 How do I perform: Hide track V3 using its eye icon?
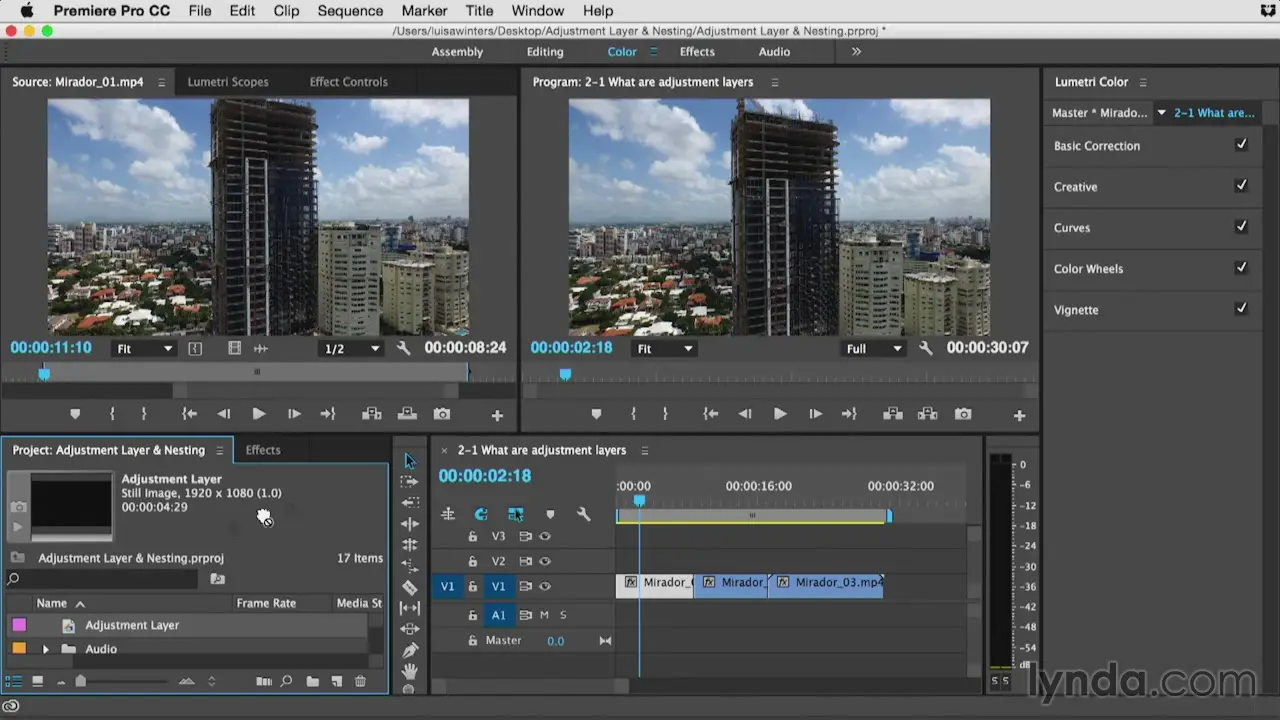[545, 537]
